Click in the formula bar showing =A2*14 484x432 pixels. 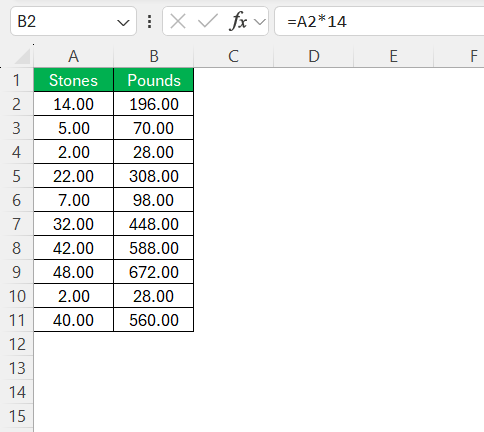click(x=379, y=21)
